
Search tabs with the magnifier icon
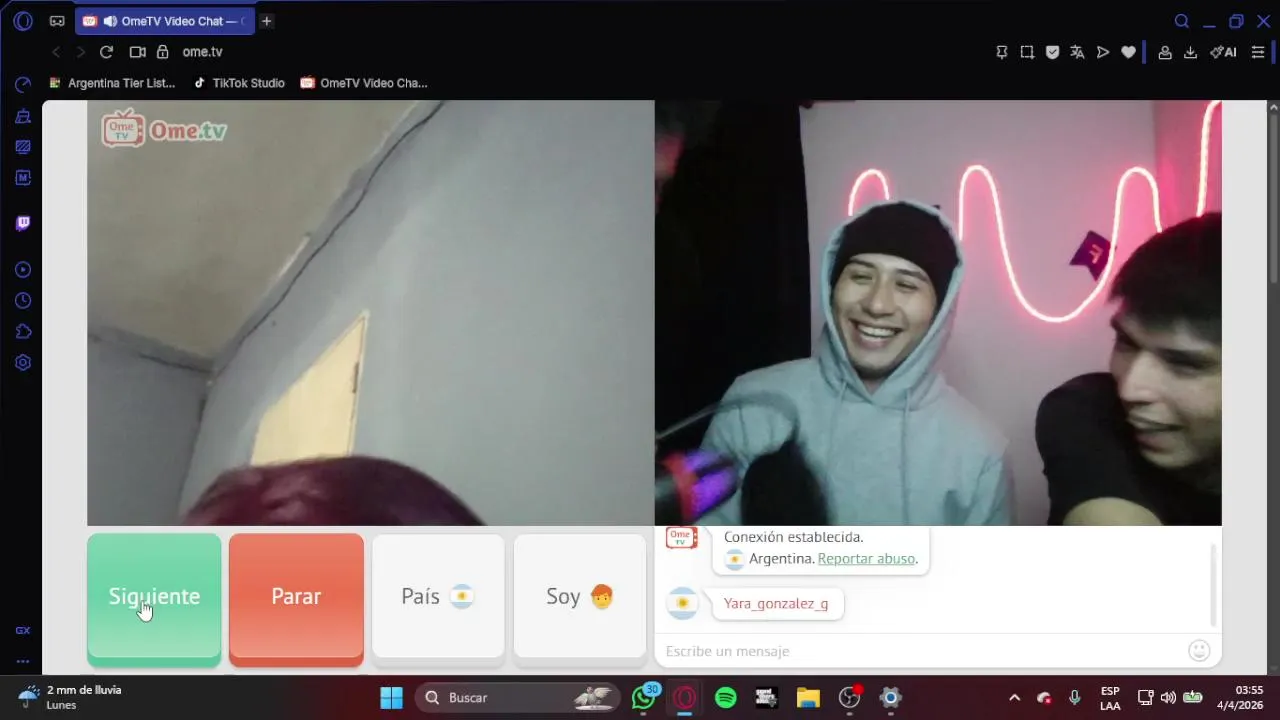(x=1182, y=21)
